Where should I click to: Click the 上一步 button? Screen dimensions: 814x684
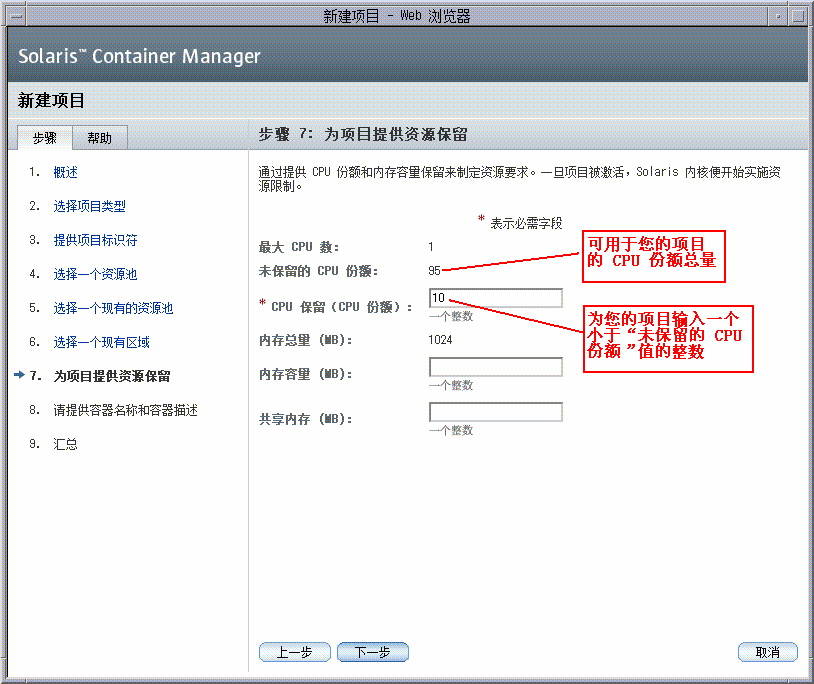[294, 652]
